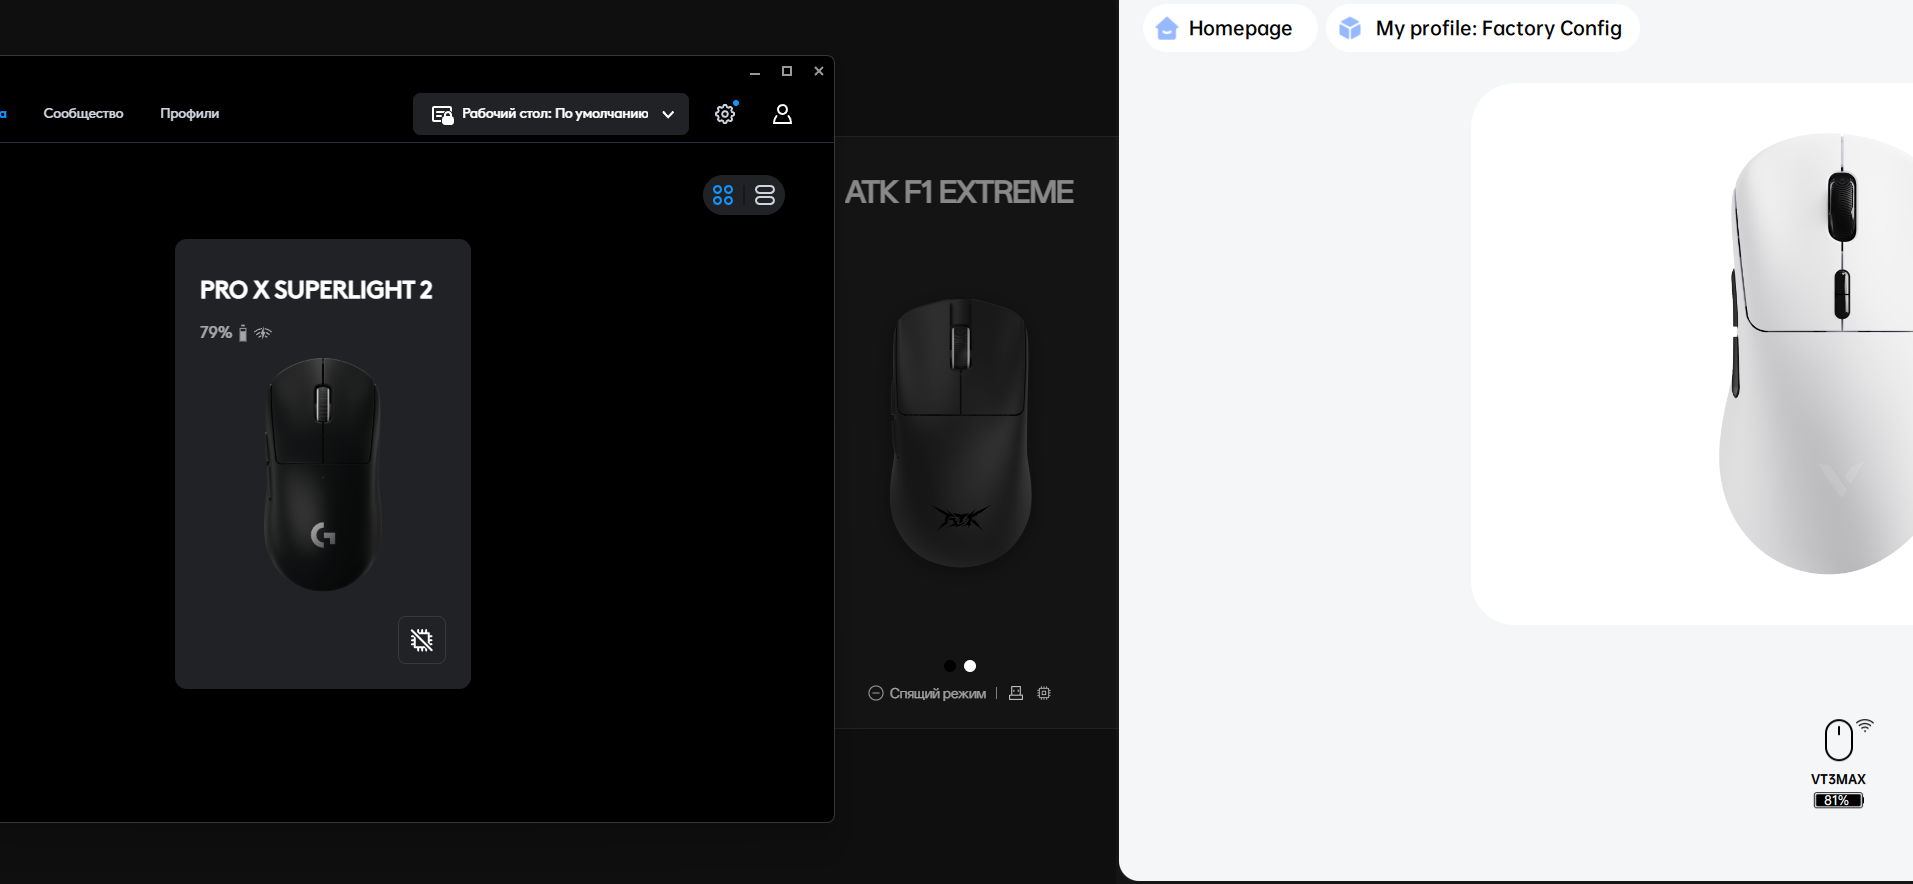Click Спящий режим label in ATK window
Viewport: 1913px width, 884px height.
coord(938,694)
